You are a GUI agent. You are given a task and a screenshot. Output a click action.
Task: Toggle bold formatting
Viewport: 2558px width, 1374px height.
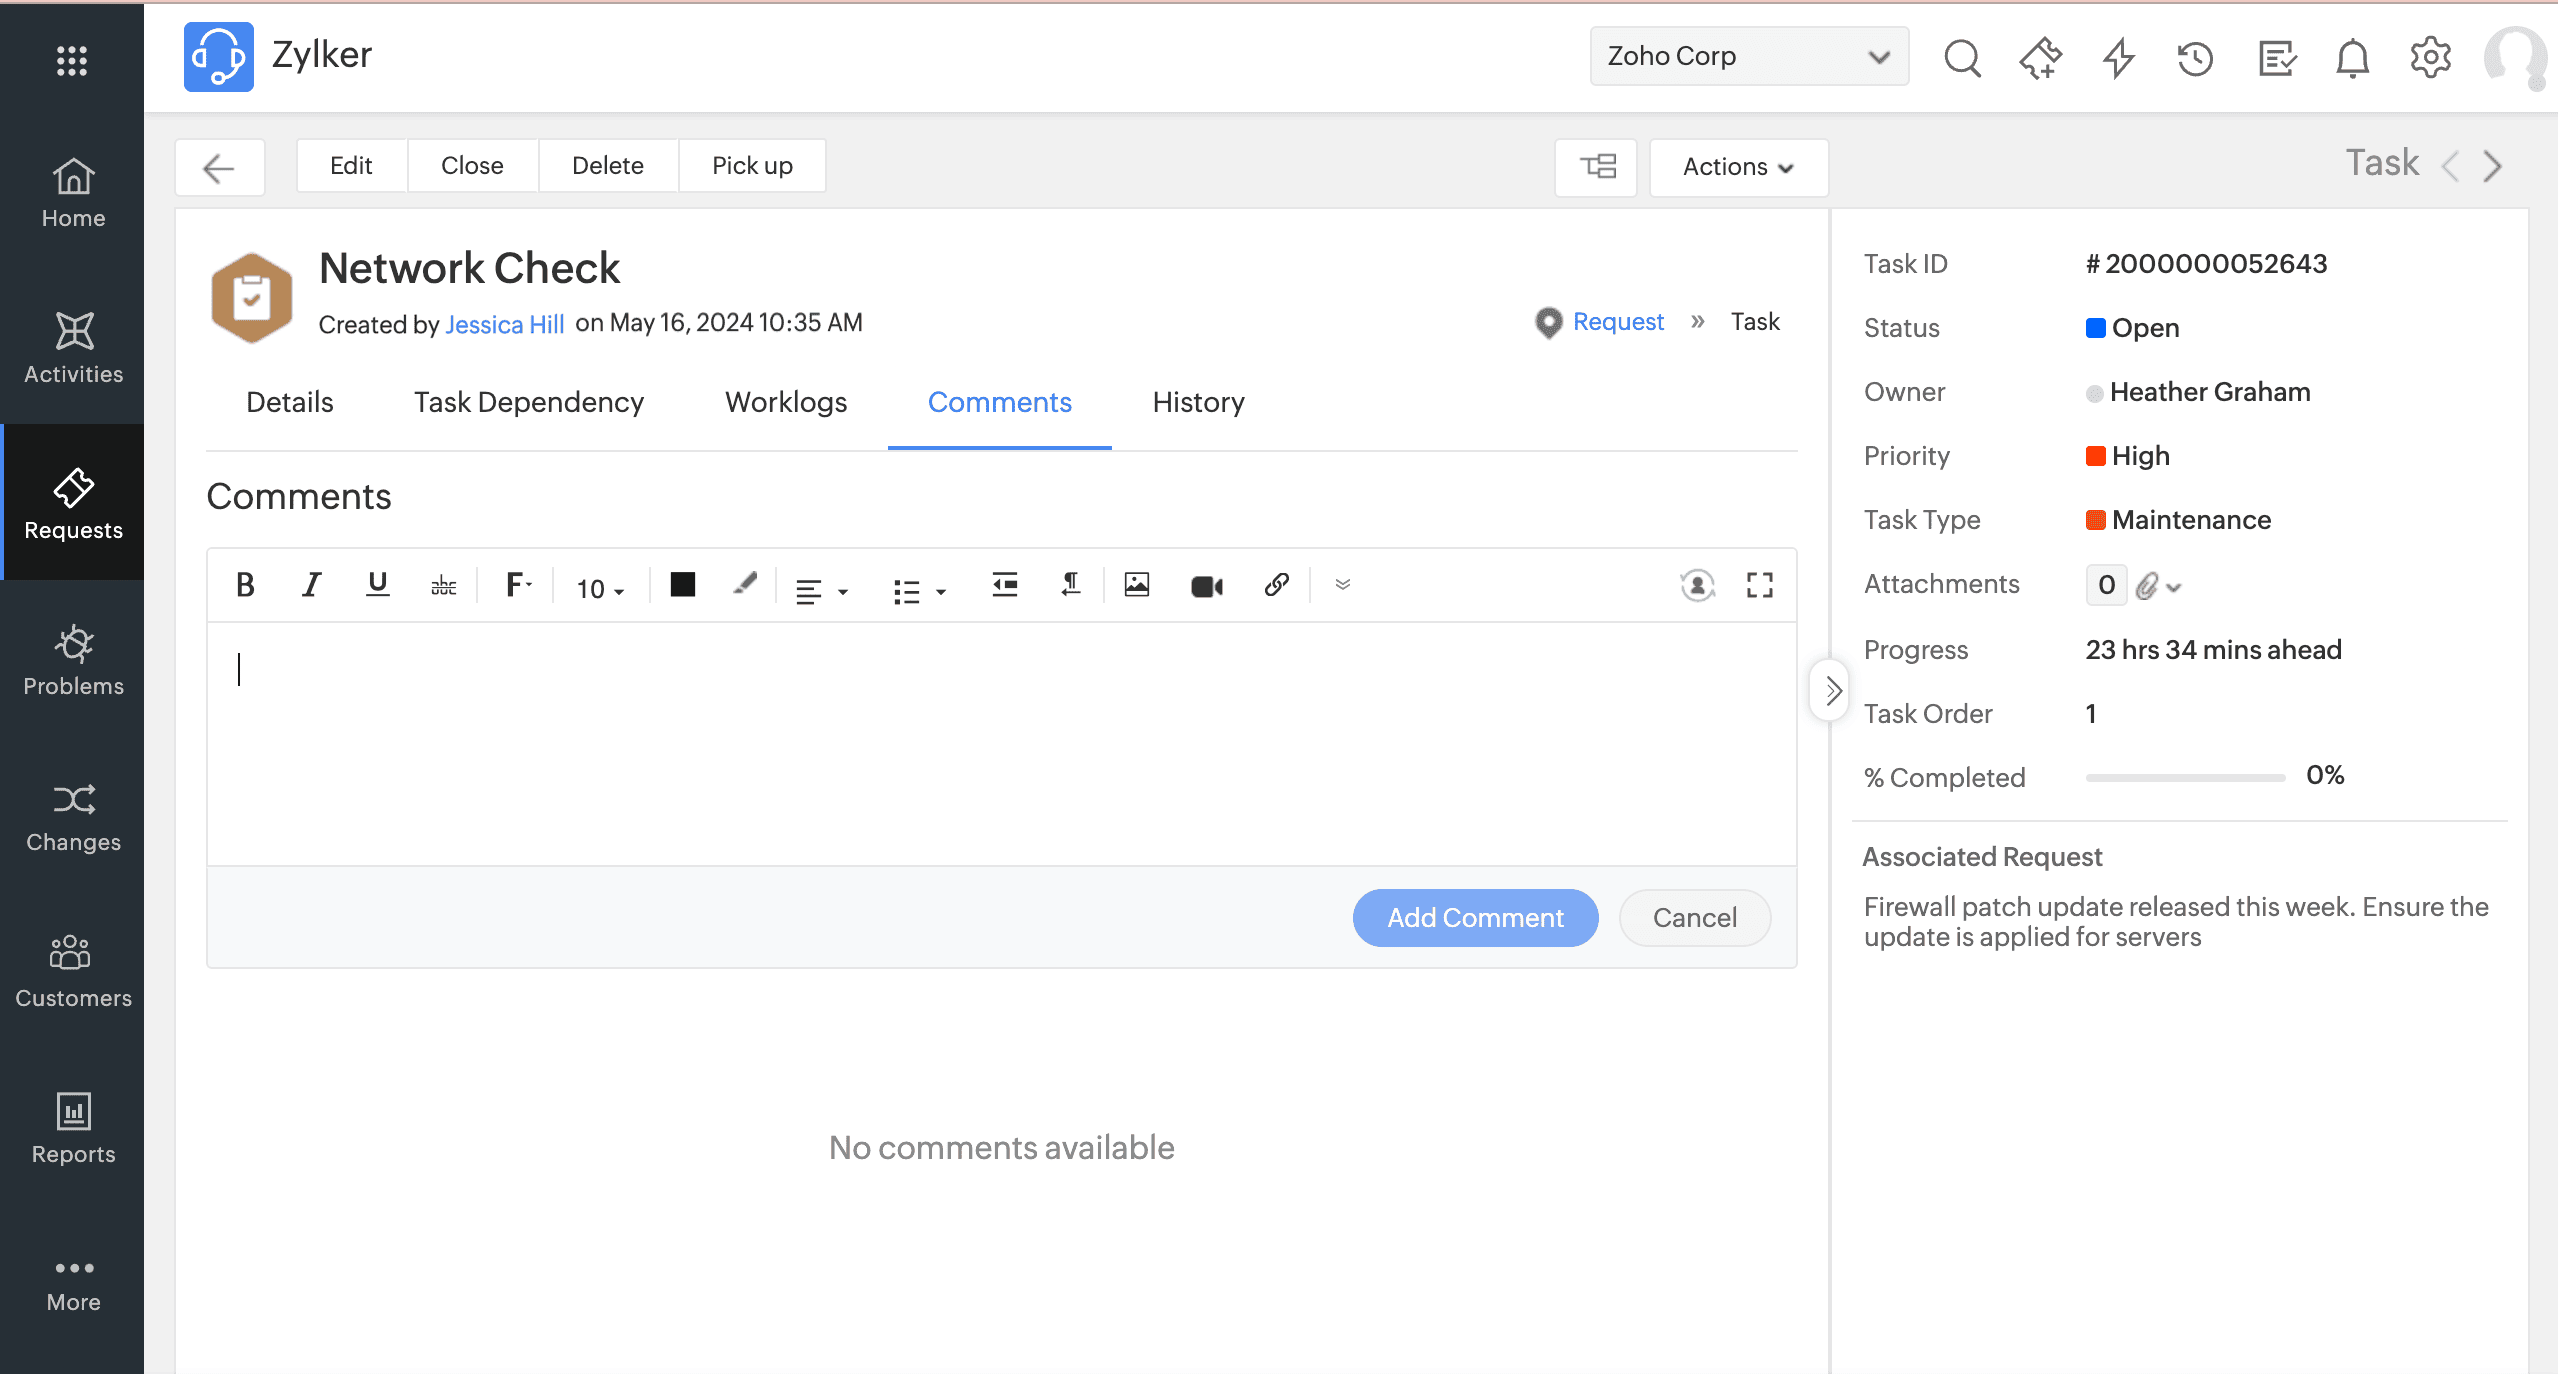pyautogui.click(x=245, y=585)
